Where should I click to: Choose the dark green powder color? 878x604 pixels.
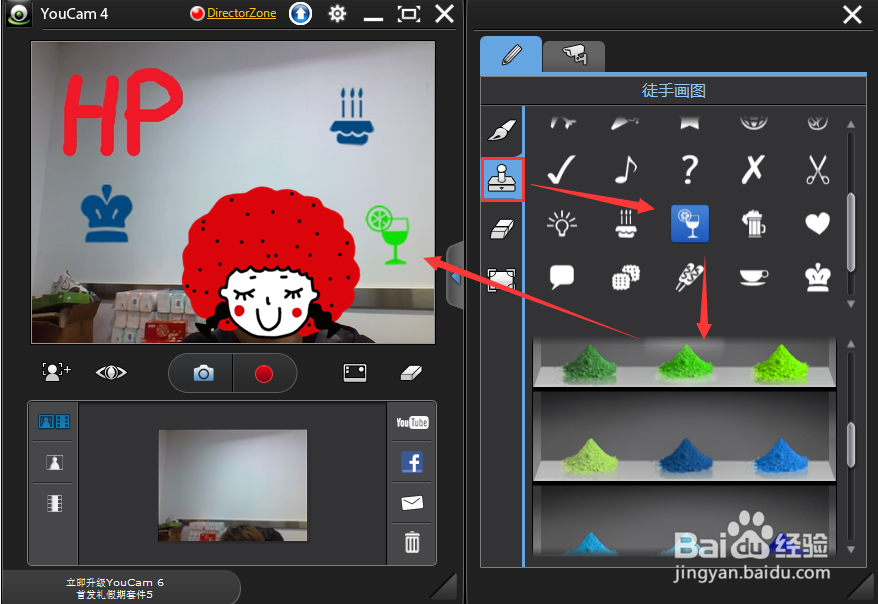(x=590, y=363)
